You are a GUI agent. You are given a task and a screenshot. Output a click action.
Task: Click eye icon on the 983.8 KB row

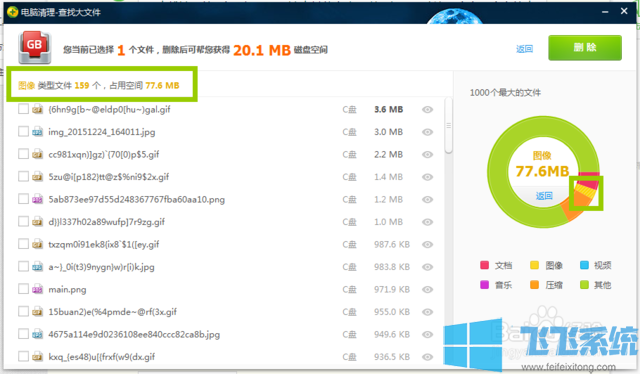(x=427, y=267)
